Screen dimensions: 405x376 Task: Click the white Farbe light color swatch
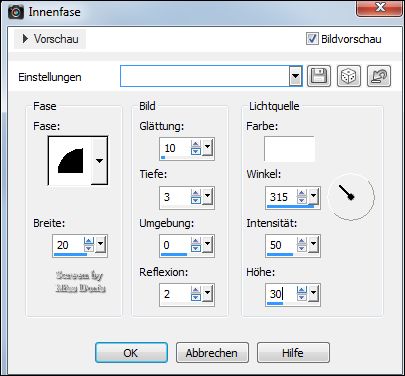289,149
